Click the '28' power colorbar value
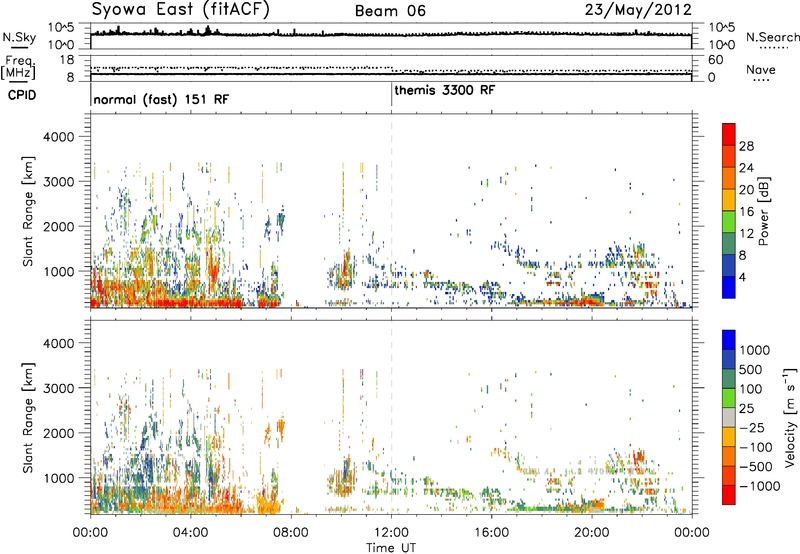 pyautogui.click(x=746, y=146)
